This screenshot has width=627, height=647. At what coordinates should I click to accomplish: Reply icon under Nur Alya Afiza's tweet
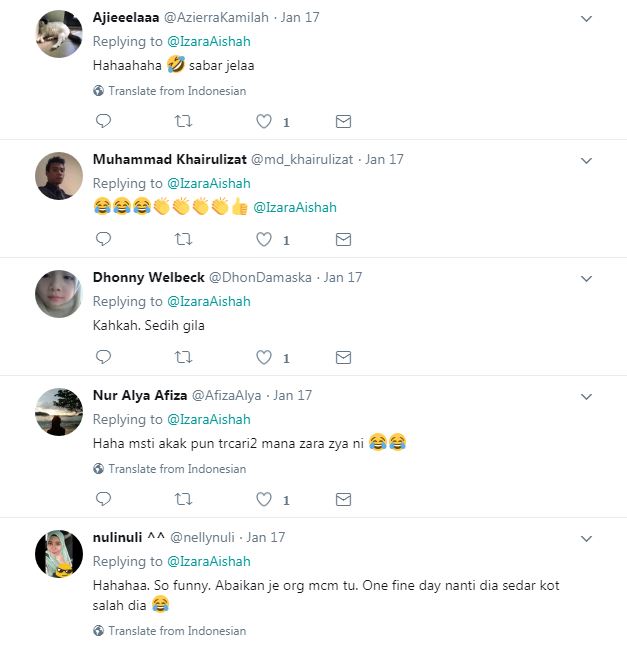pyautogui.click(x=103, y=498)
